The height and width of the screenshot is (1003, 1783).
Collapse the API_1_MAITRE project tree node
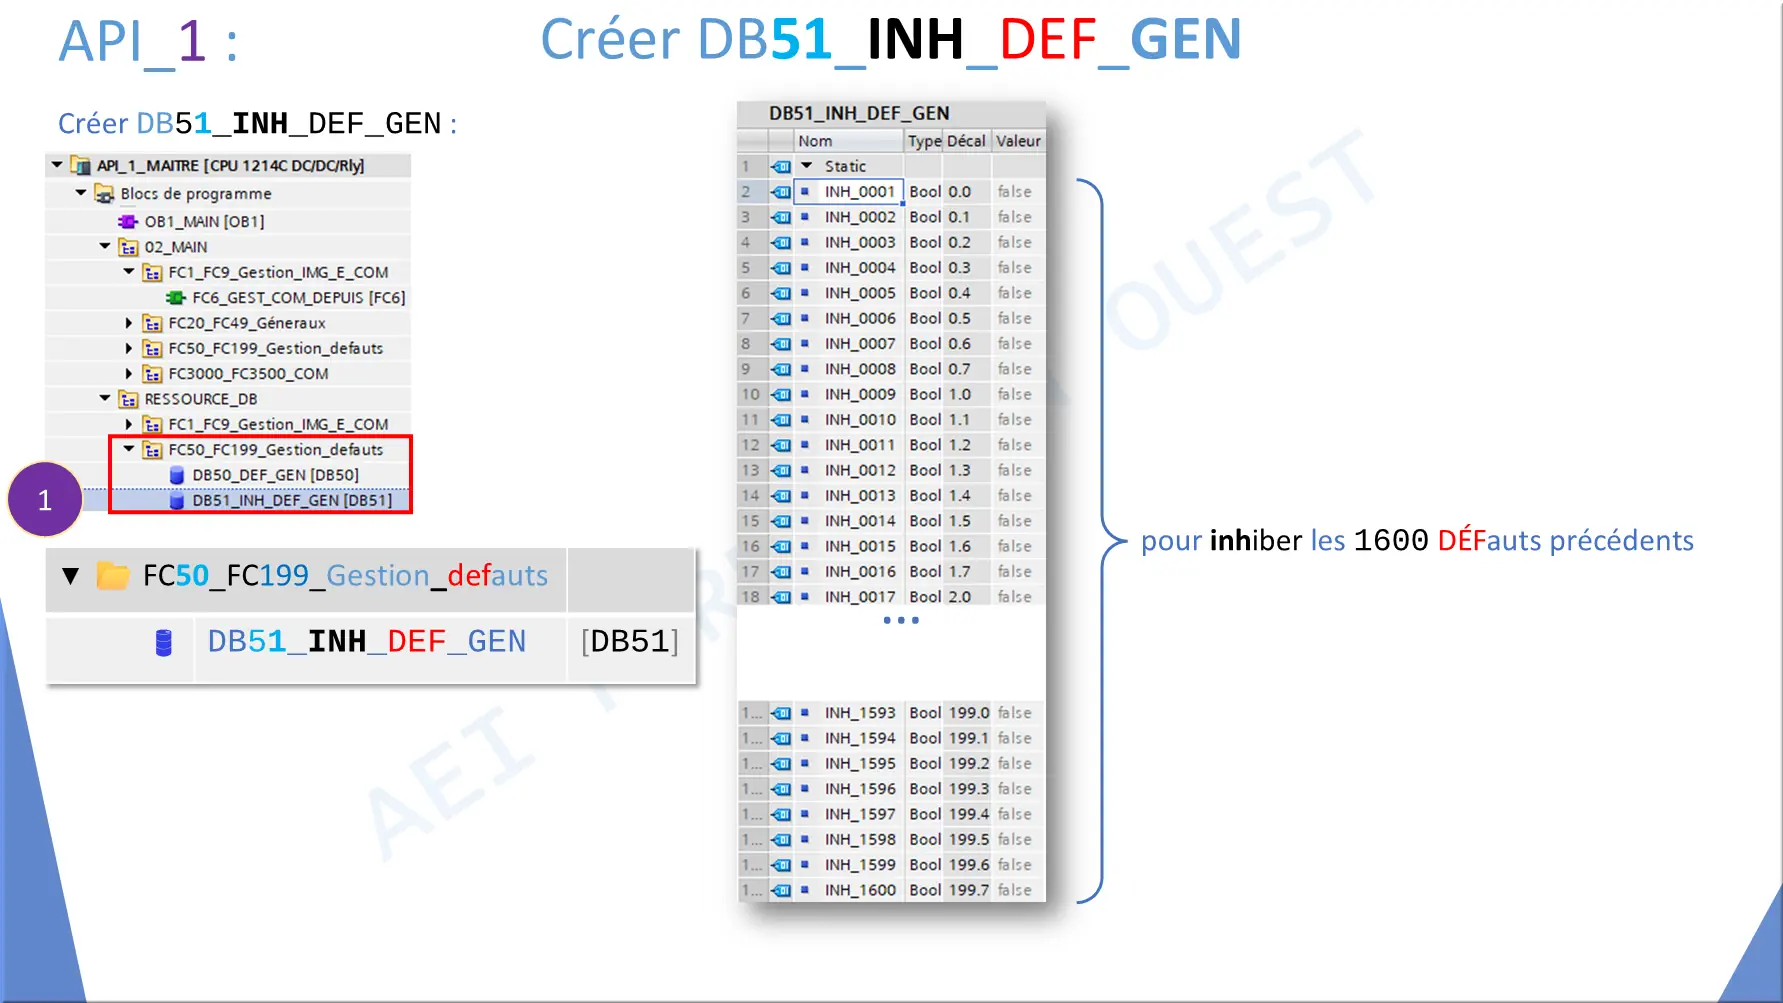tap(57, 165)
